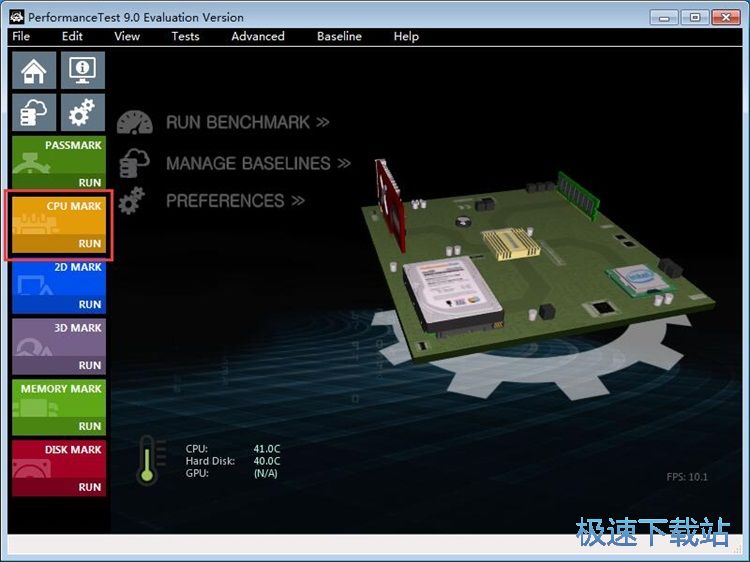750x562 pixels.
Task: Open the System Information monitor icon
Action: tap(83, 70)
